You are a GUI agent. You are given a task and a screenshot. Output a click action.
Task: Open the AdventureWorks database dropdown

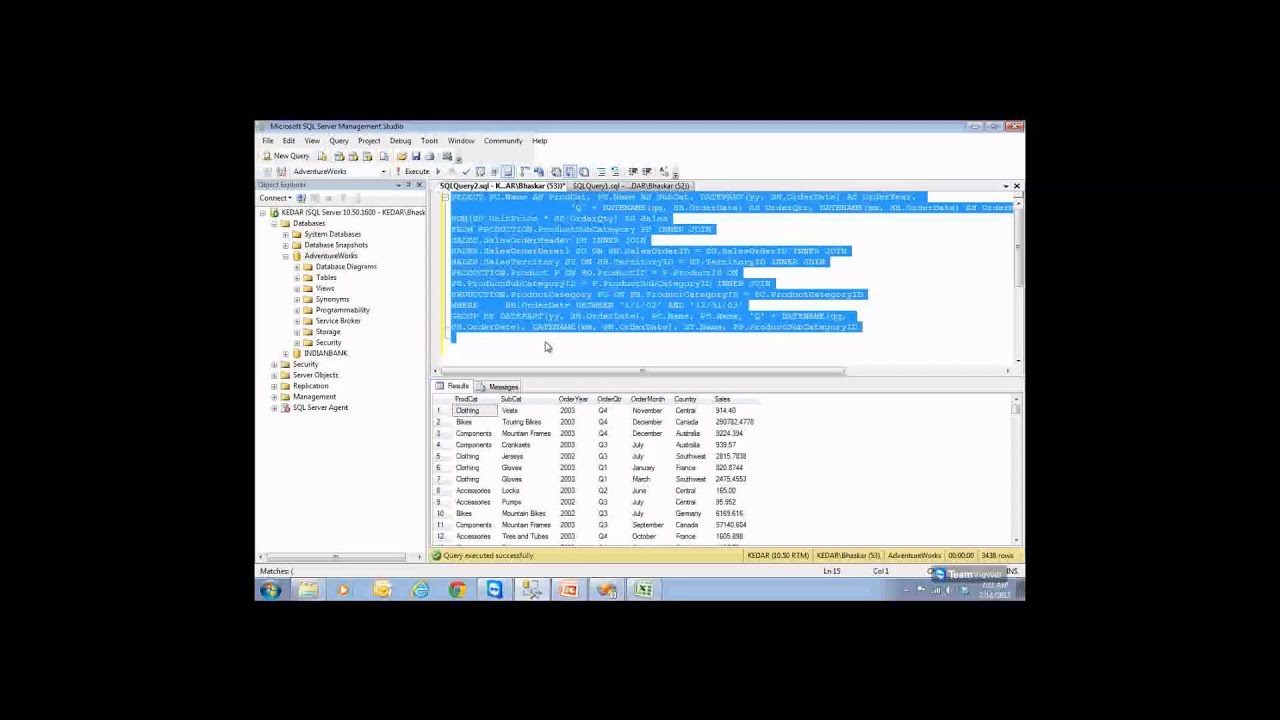[383, 171]
